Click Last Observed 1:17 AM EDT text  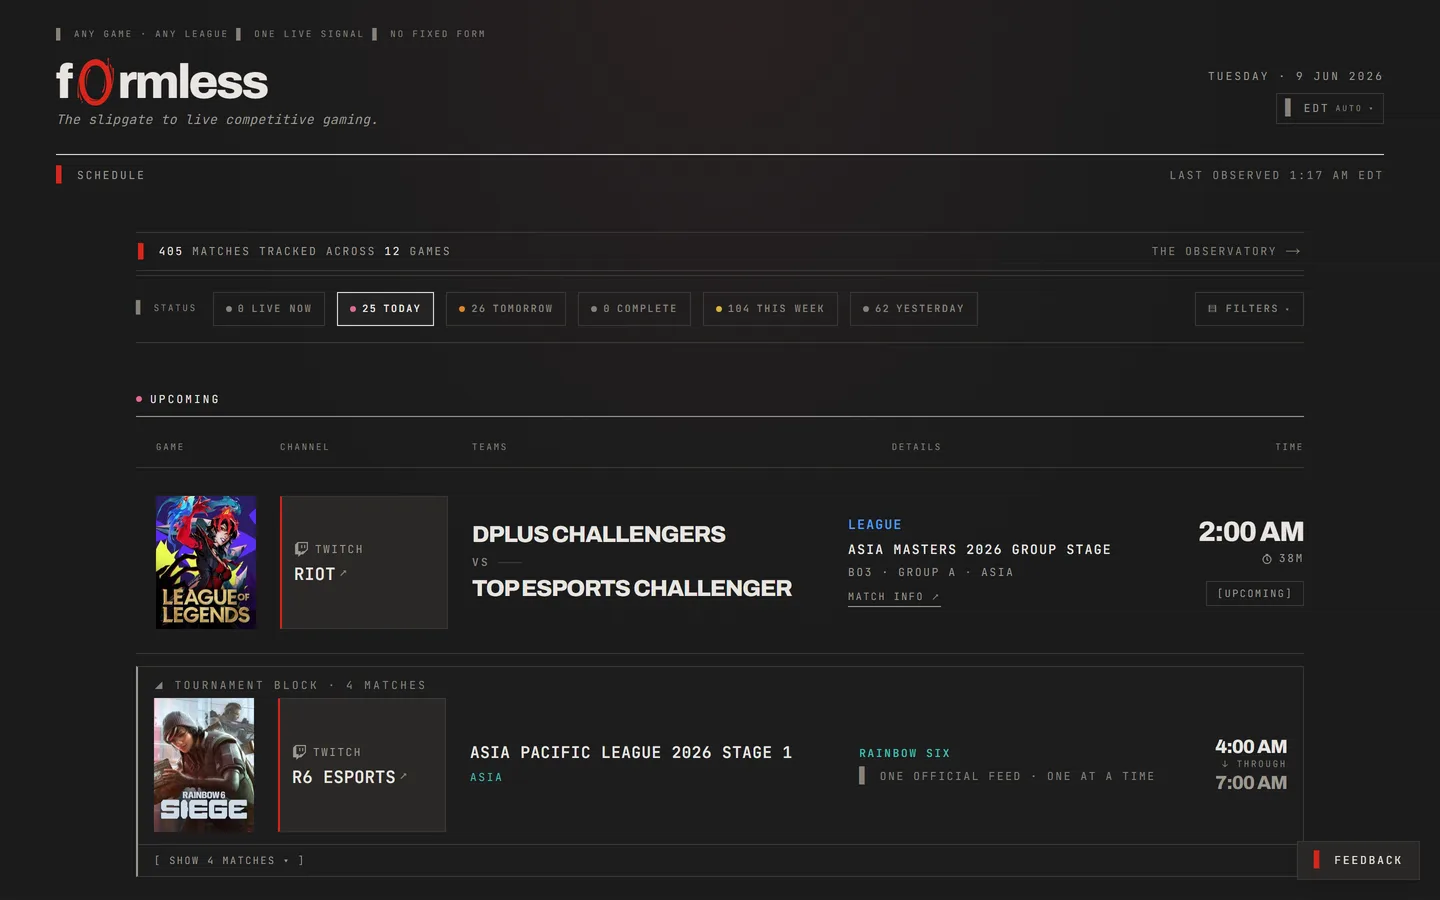[x=1276, y=175]
